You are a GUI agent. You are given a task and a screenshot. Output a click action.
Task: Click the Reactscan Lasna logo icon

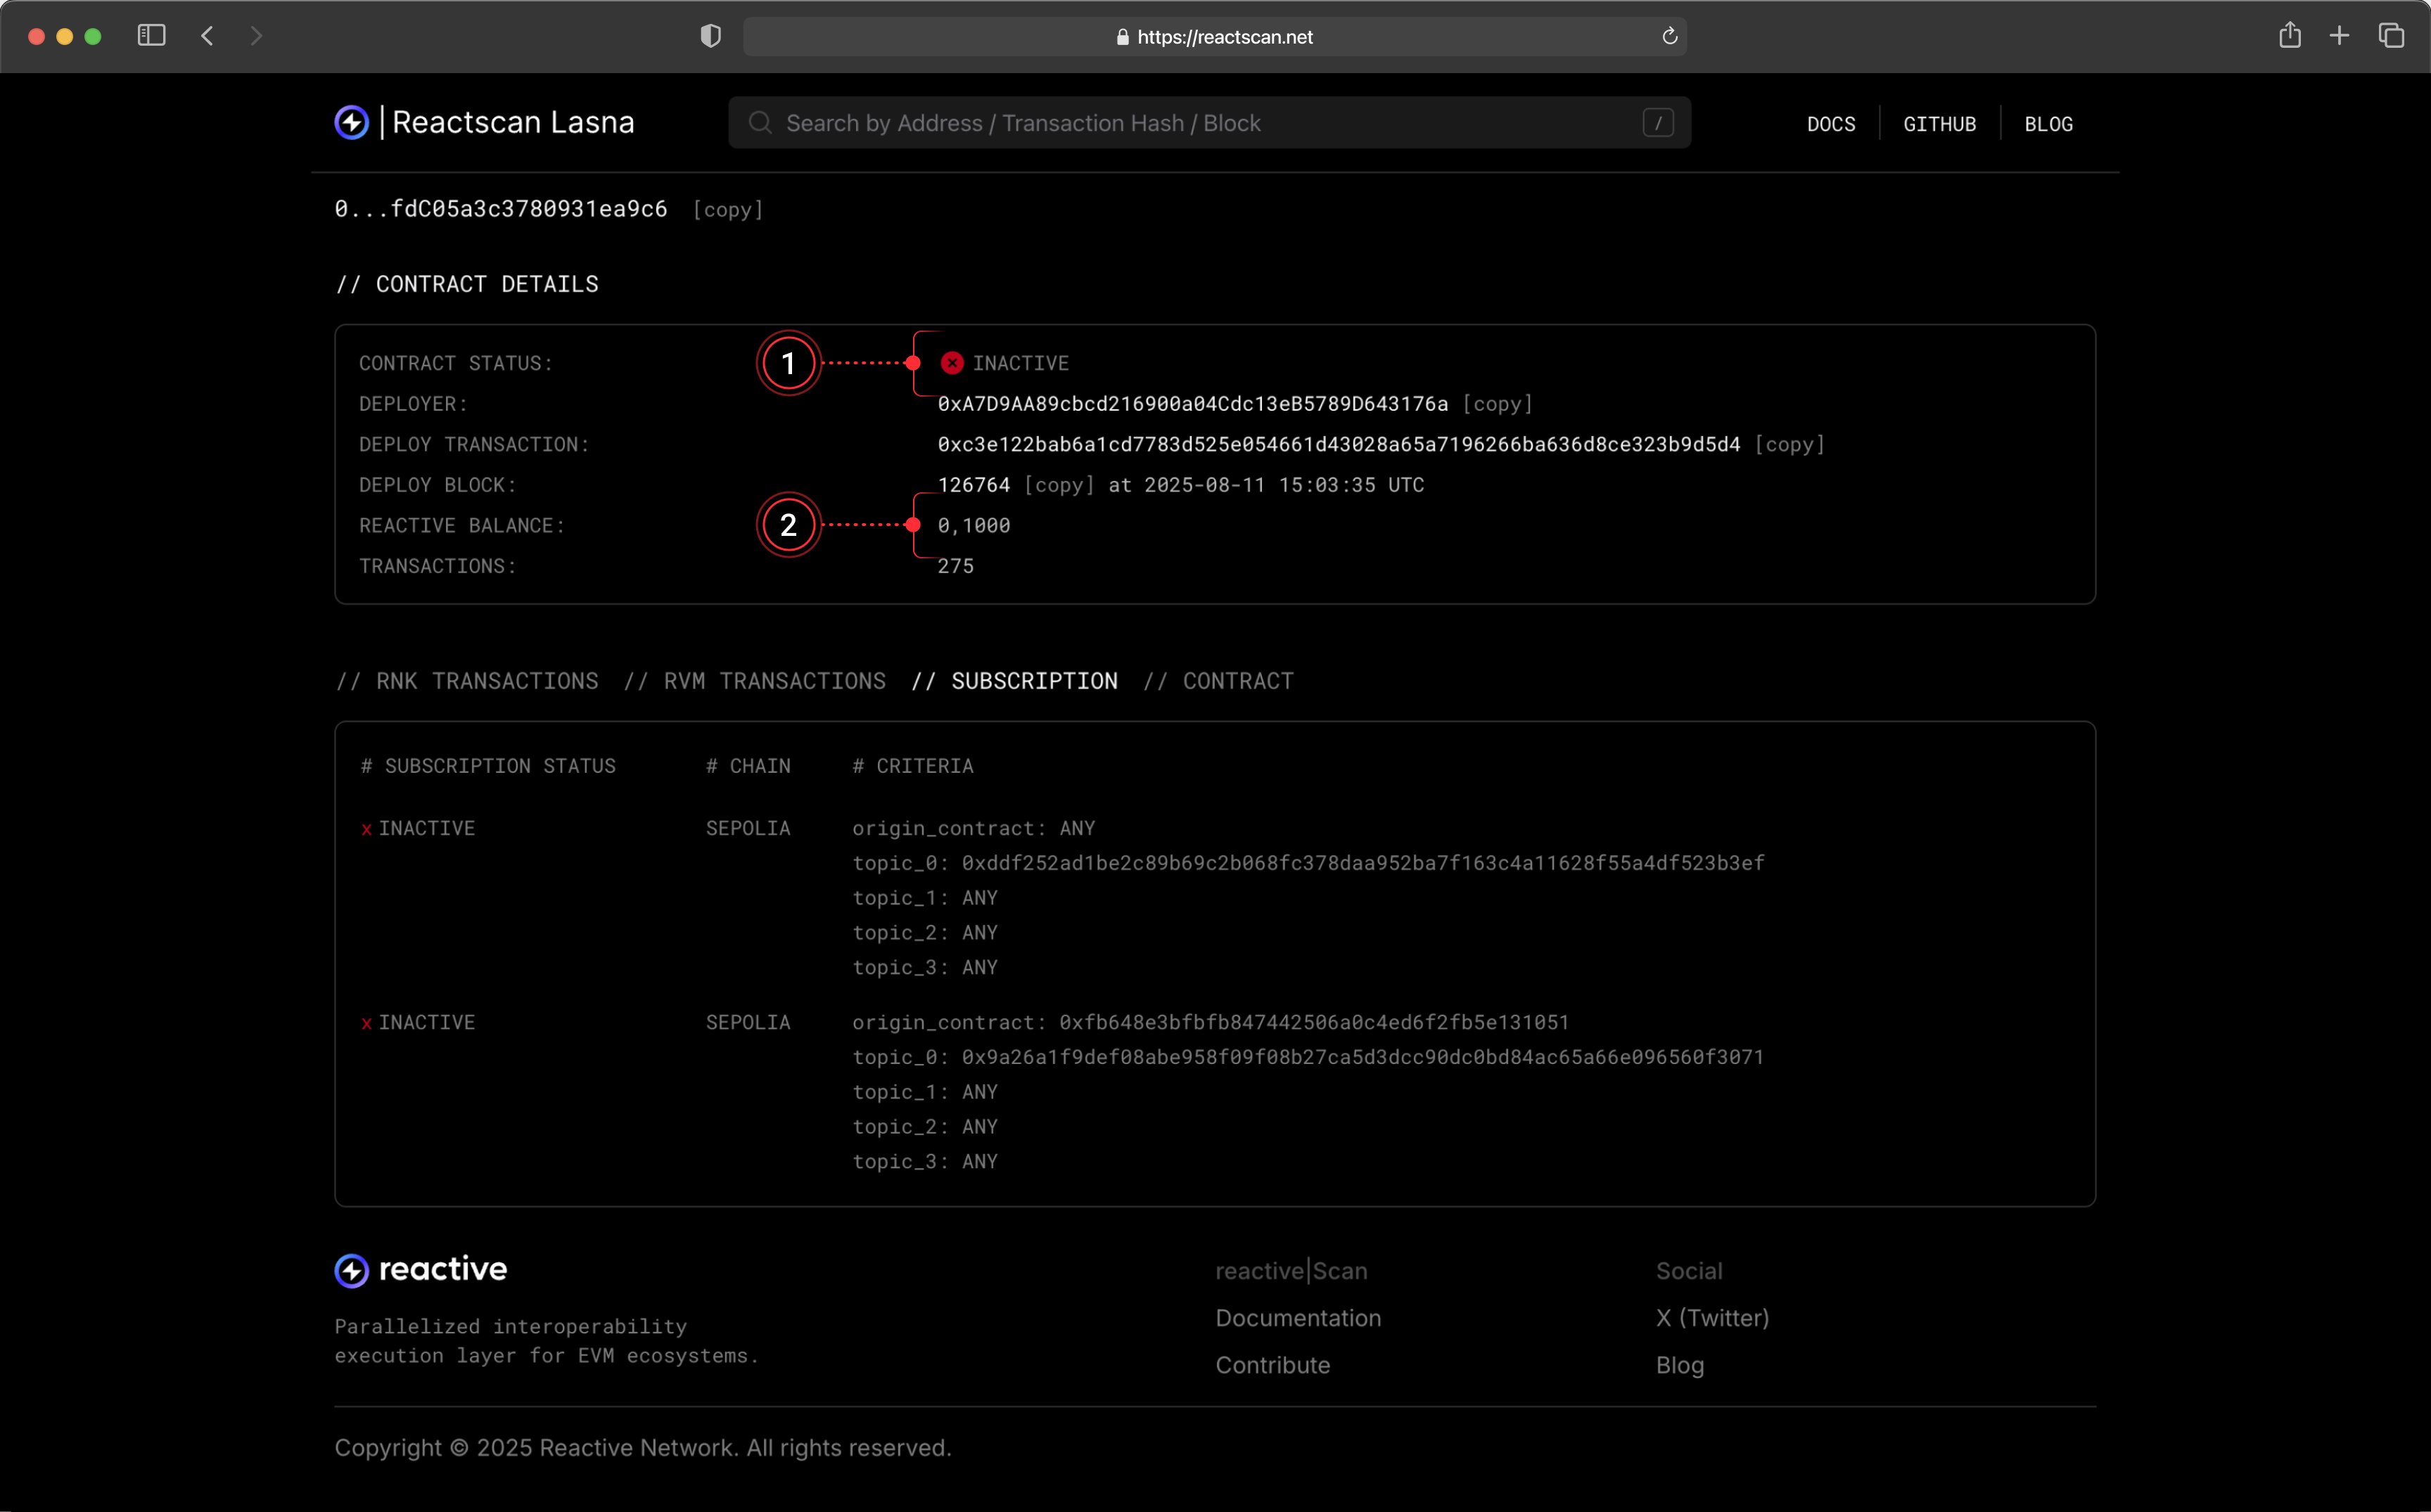[x=352, y=123]
